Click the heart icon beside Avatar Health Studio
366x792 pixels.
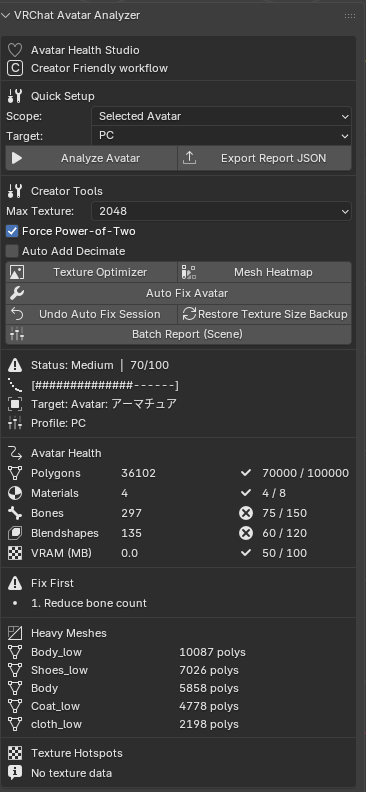pos(16,50)
